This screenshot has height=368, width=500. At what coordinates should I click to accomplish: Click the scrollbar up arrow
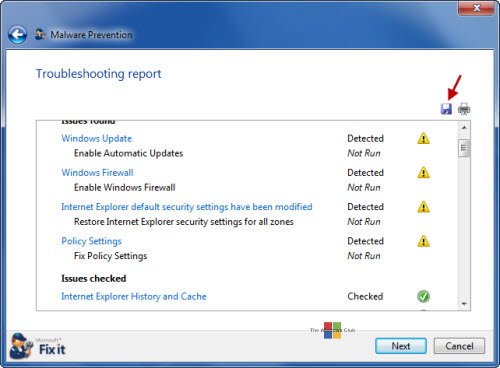pyautogui.click(x=464, y=128)
